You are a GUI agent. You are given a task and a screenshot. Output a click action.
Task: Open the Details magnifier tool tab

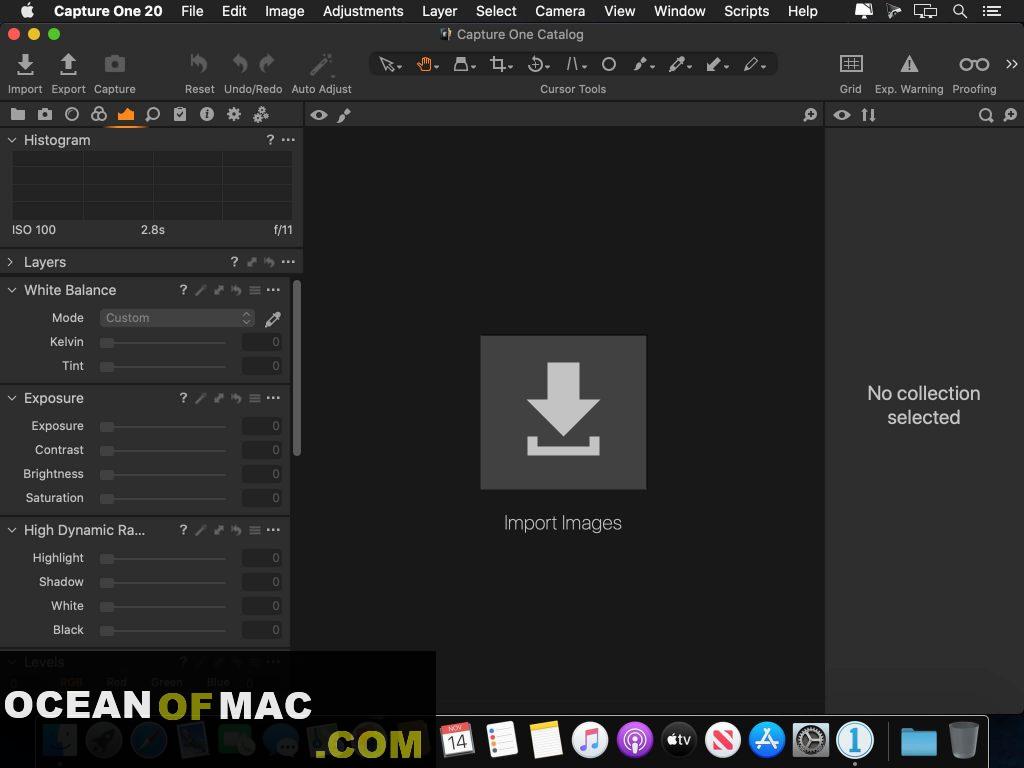153,115
